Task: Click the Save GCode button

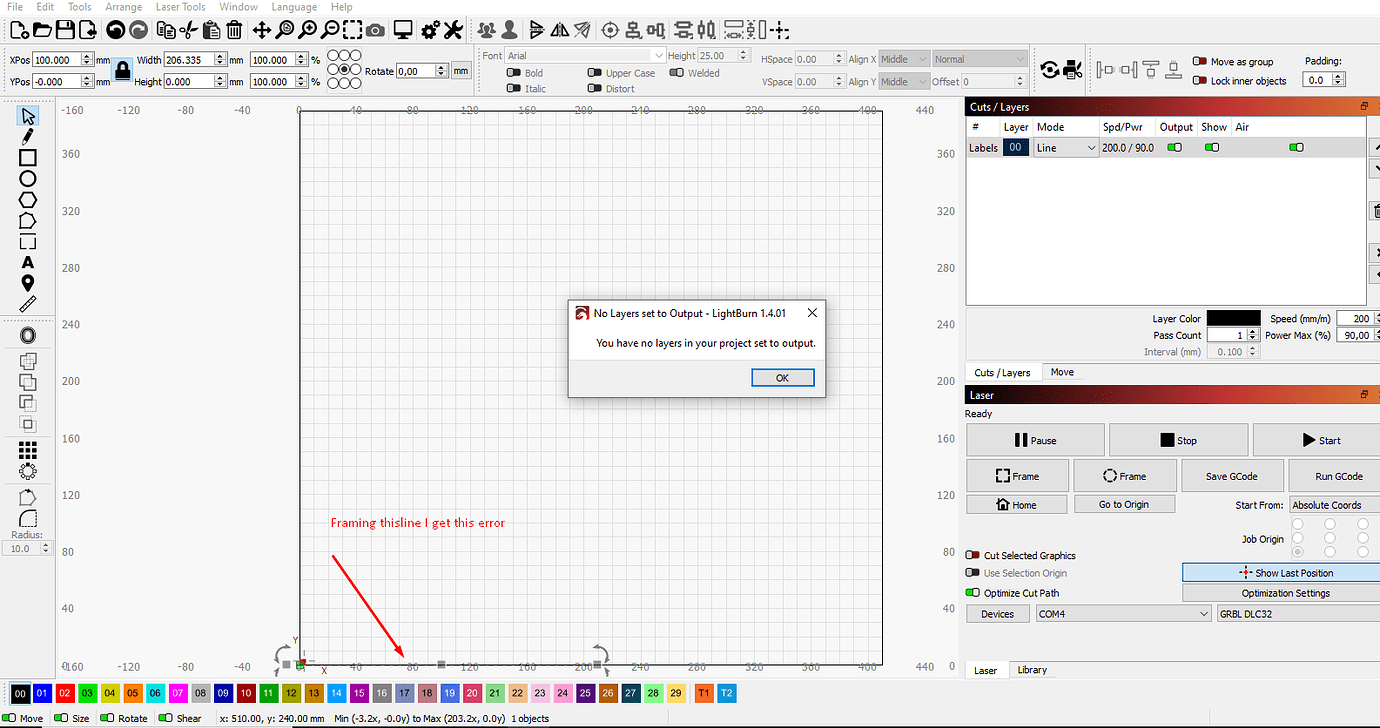Action: (x=1232, y=475)
